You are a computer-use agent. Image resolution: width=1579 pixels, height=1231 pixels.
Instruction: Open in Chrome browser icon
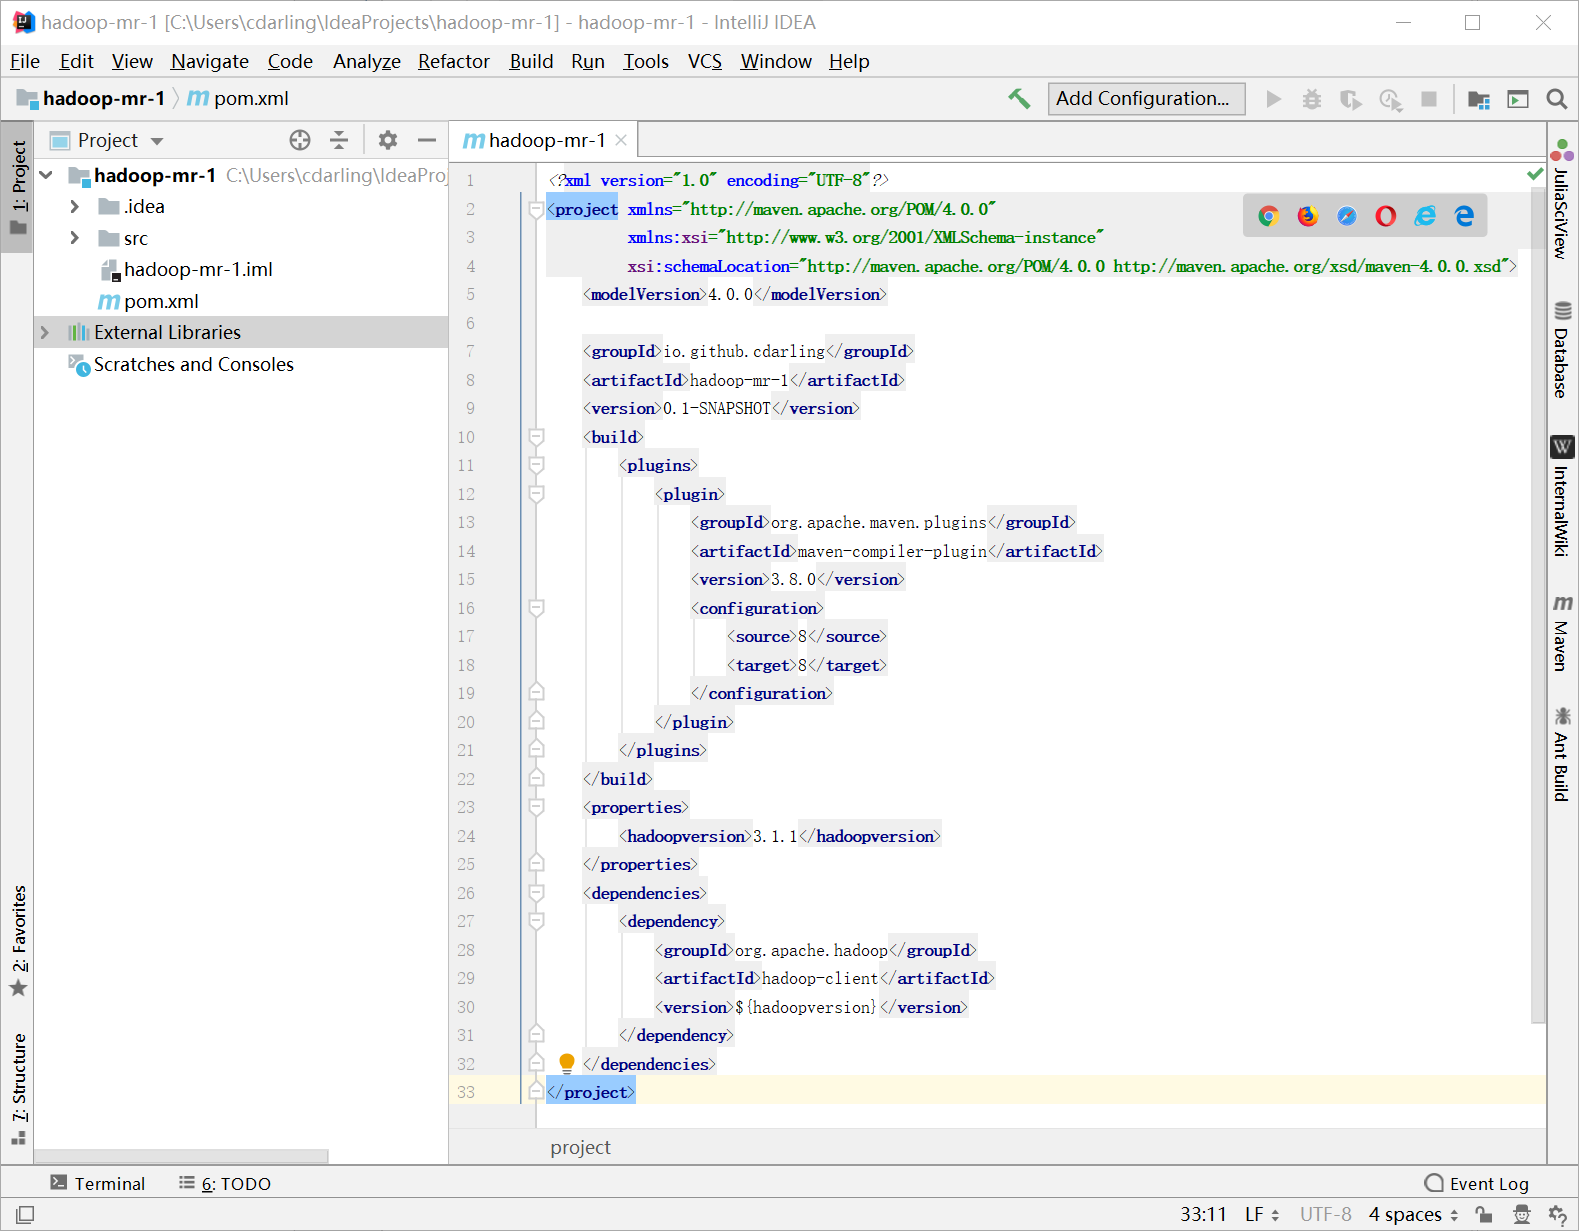click(x=1268, y=216)
